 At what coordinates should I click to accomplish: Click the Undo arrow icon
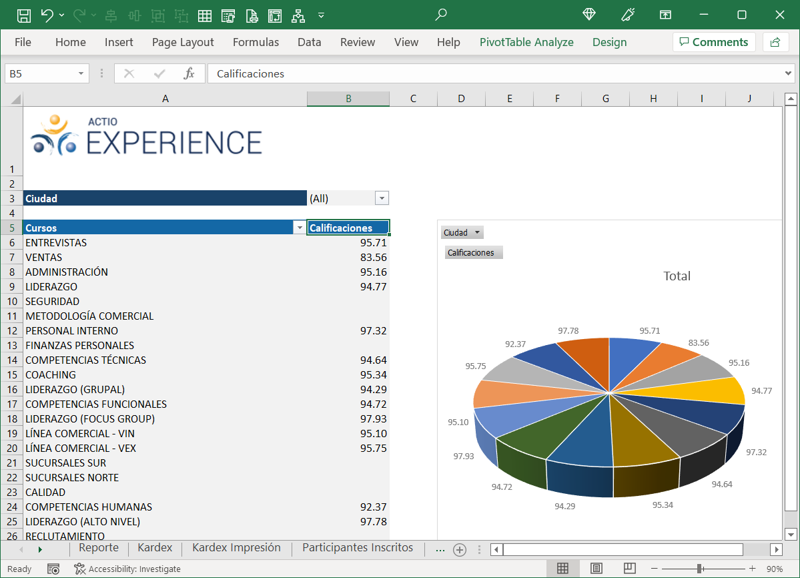pyautogui.click(x=47, y=15)
